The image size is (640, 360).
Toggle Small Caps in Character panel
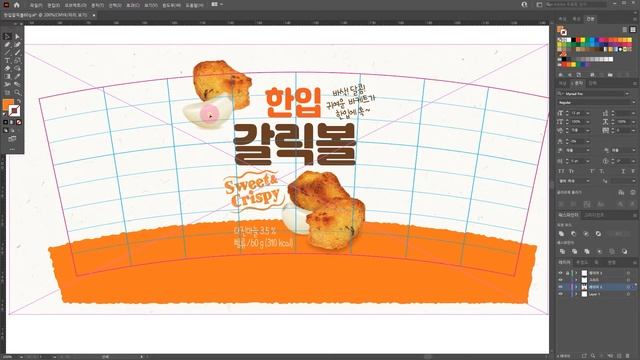pos(572,171)
